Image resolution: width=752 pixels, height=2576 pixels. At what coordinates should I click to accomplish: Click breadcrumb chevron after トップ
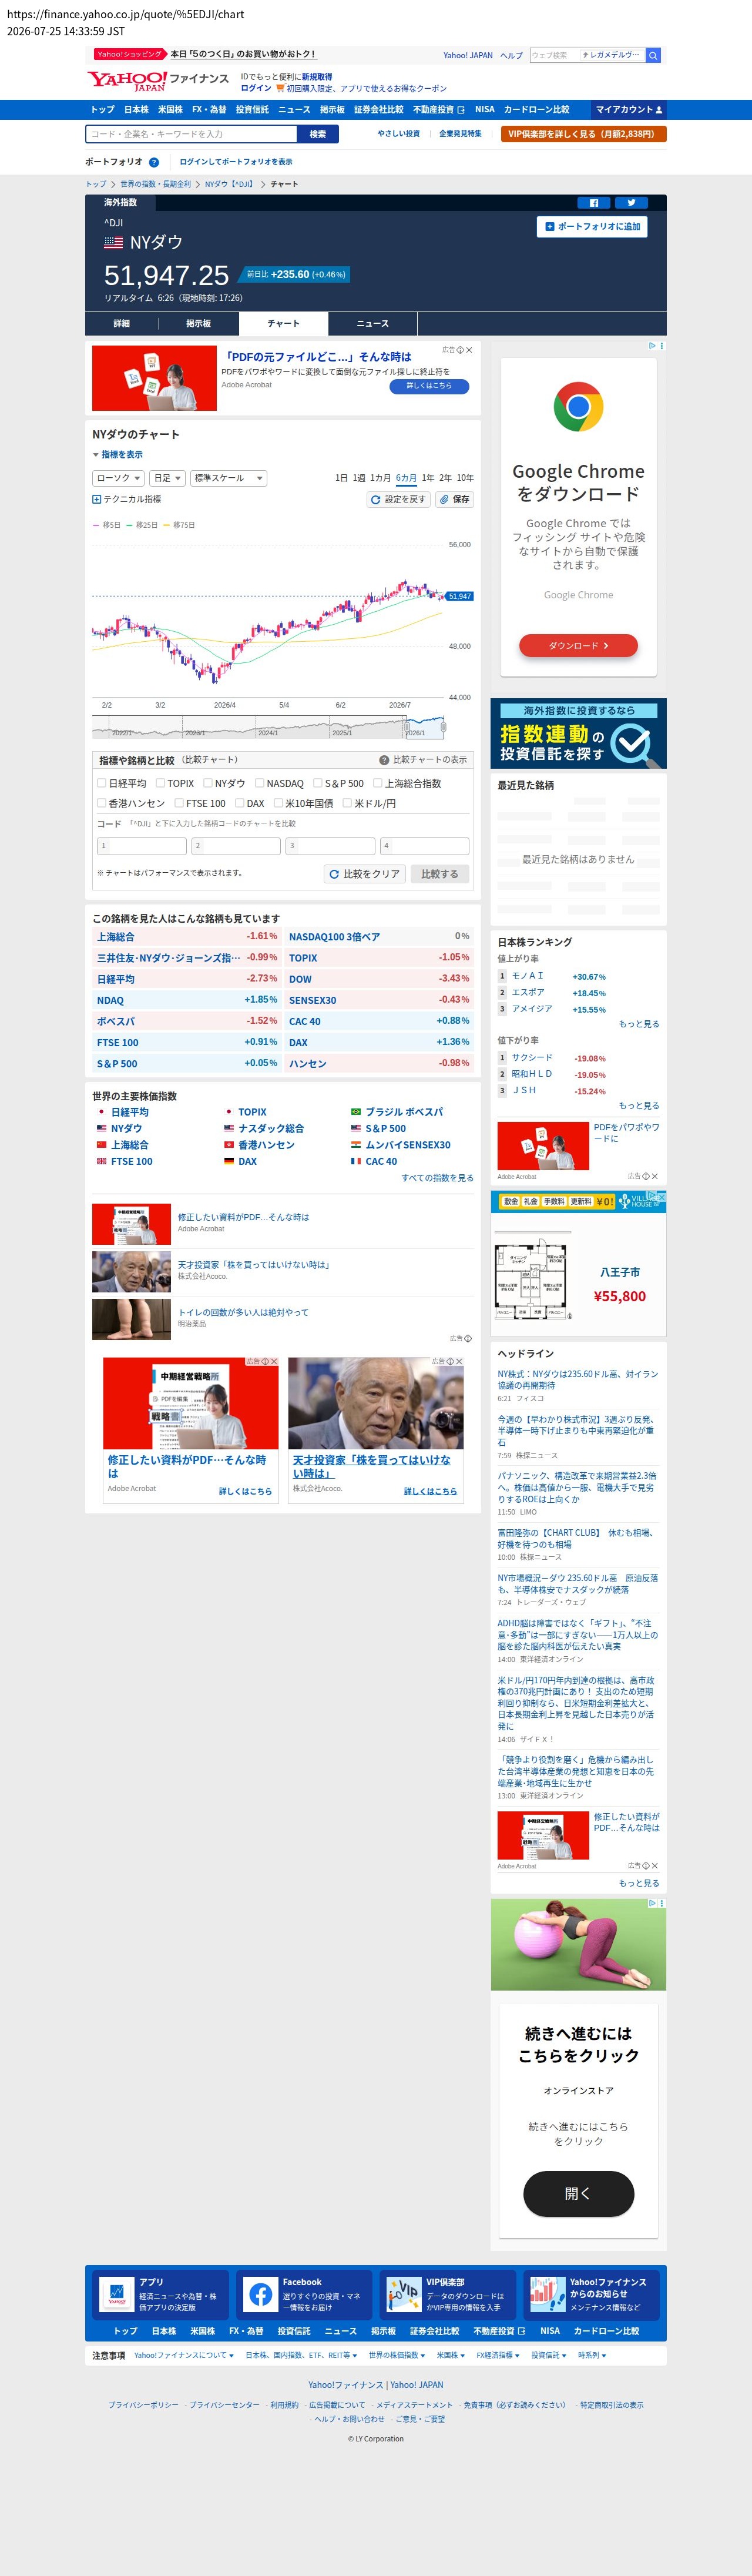point(113,184)
